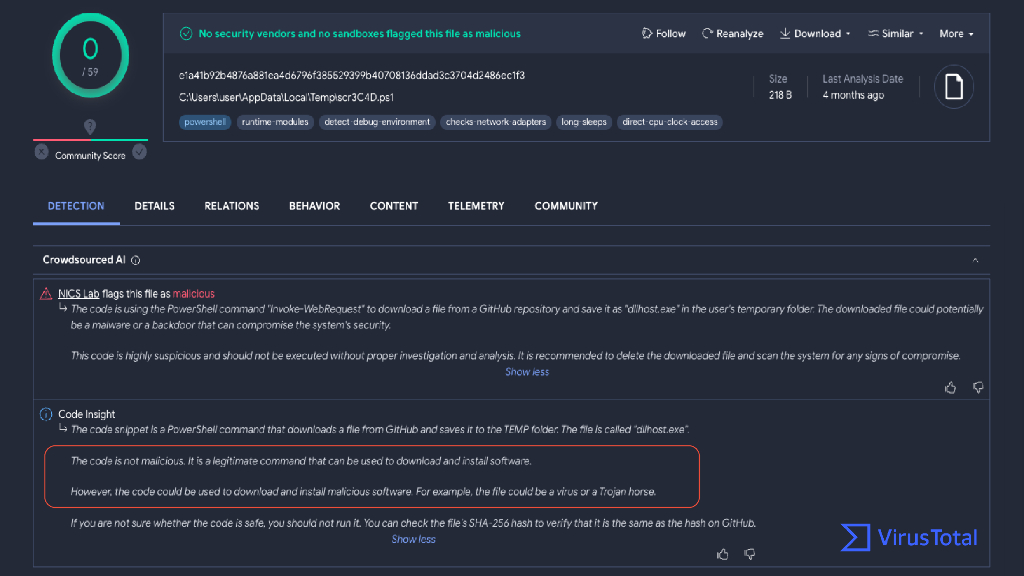
Task: Vote negative on Community Score (X icon)
Action: tap(41, 152)
